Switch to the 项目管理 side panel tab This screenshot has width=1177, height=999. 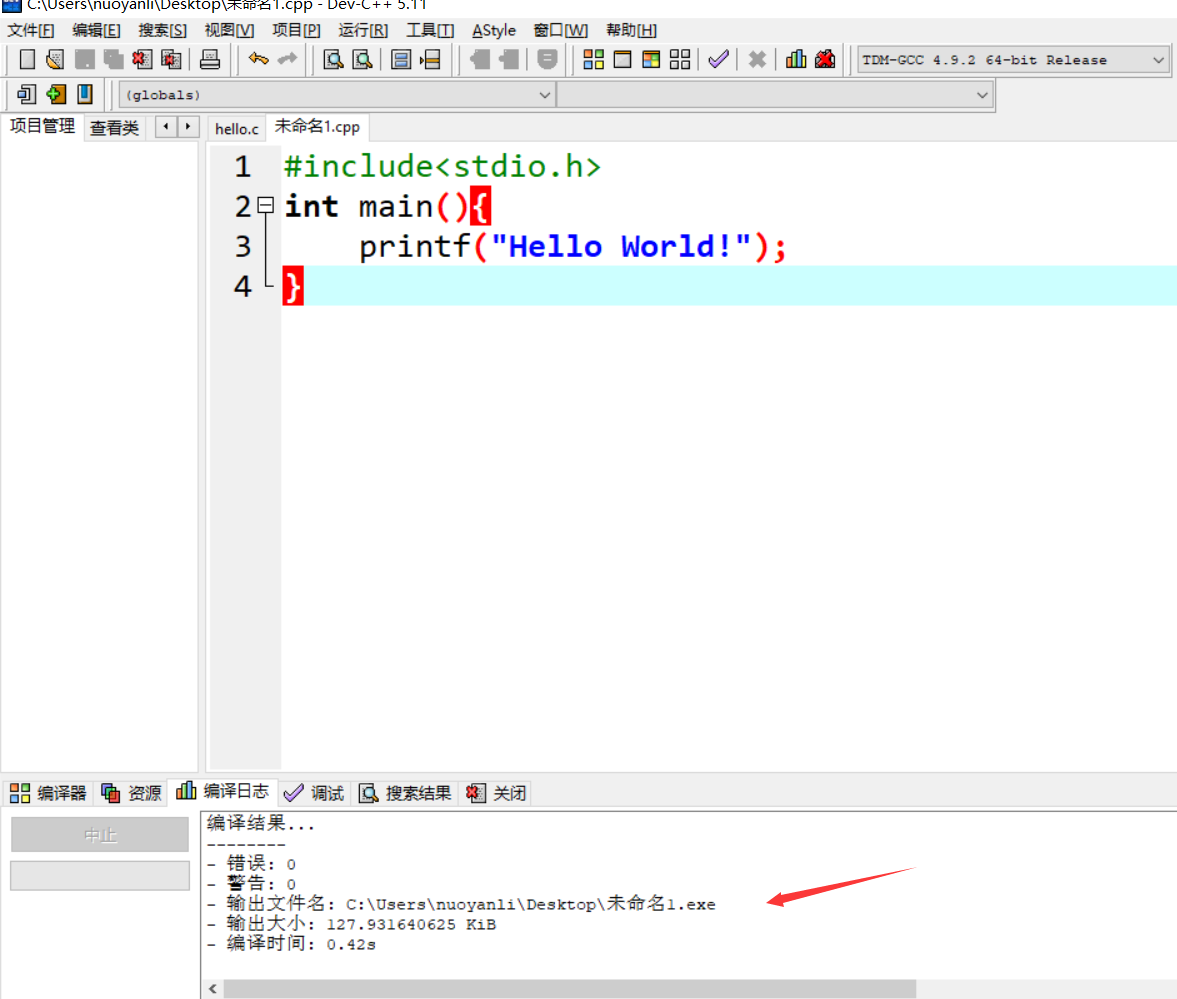tap(42, 126)
